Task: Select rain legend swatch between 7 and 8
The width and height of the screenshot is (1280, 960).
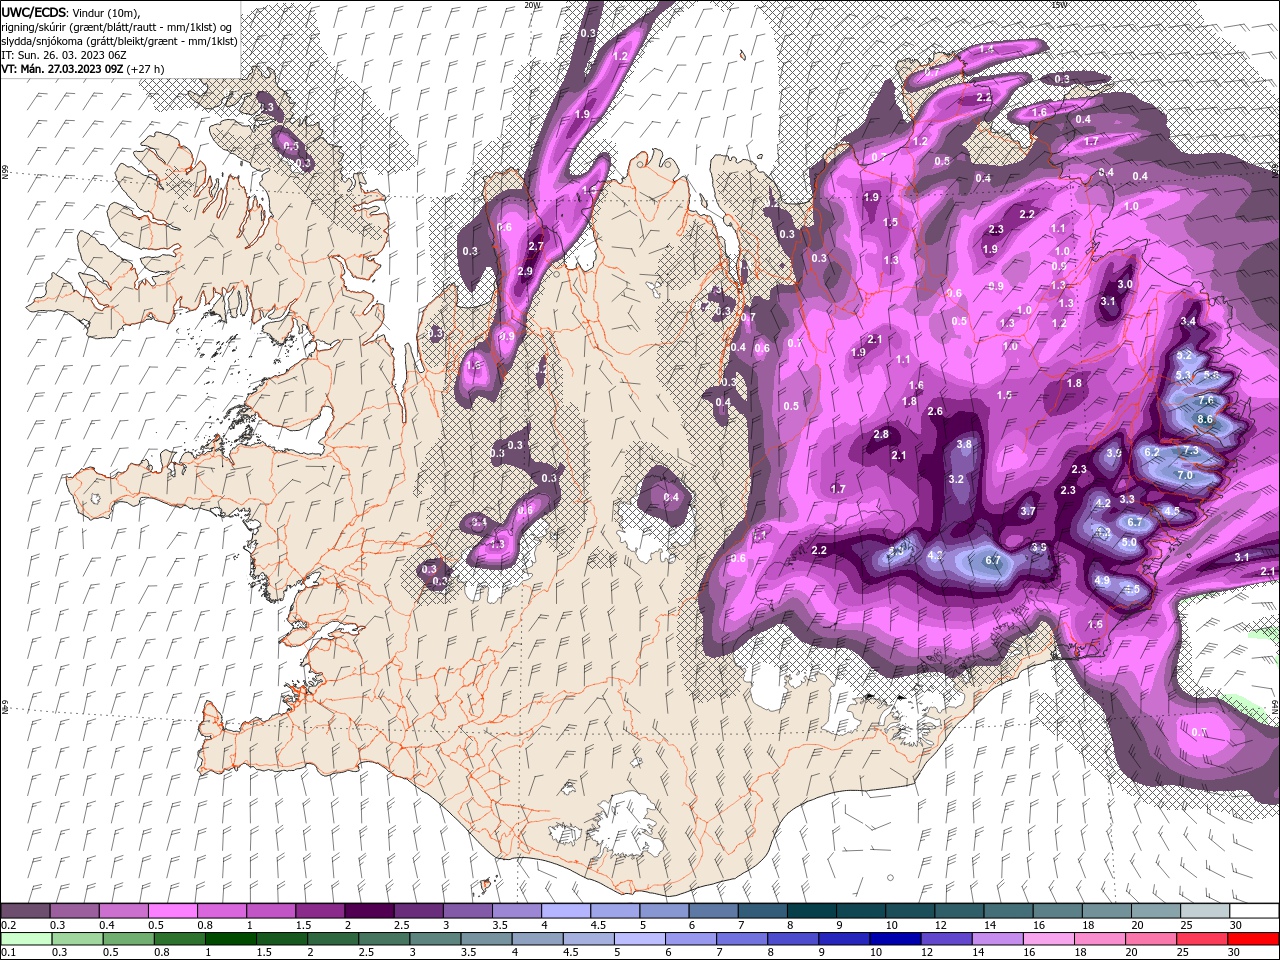Action: (x=743, y=938)
